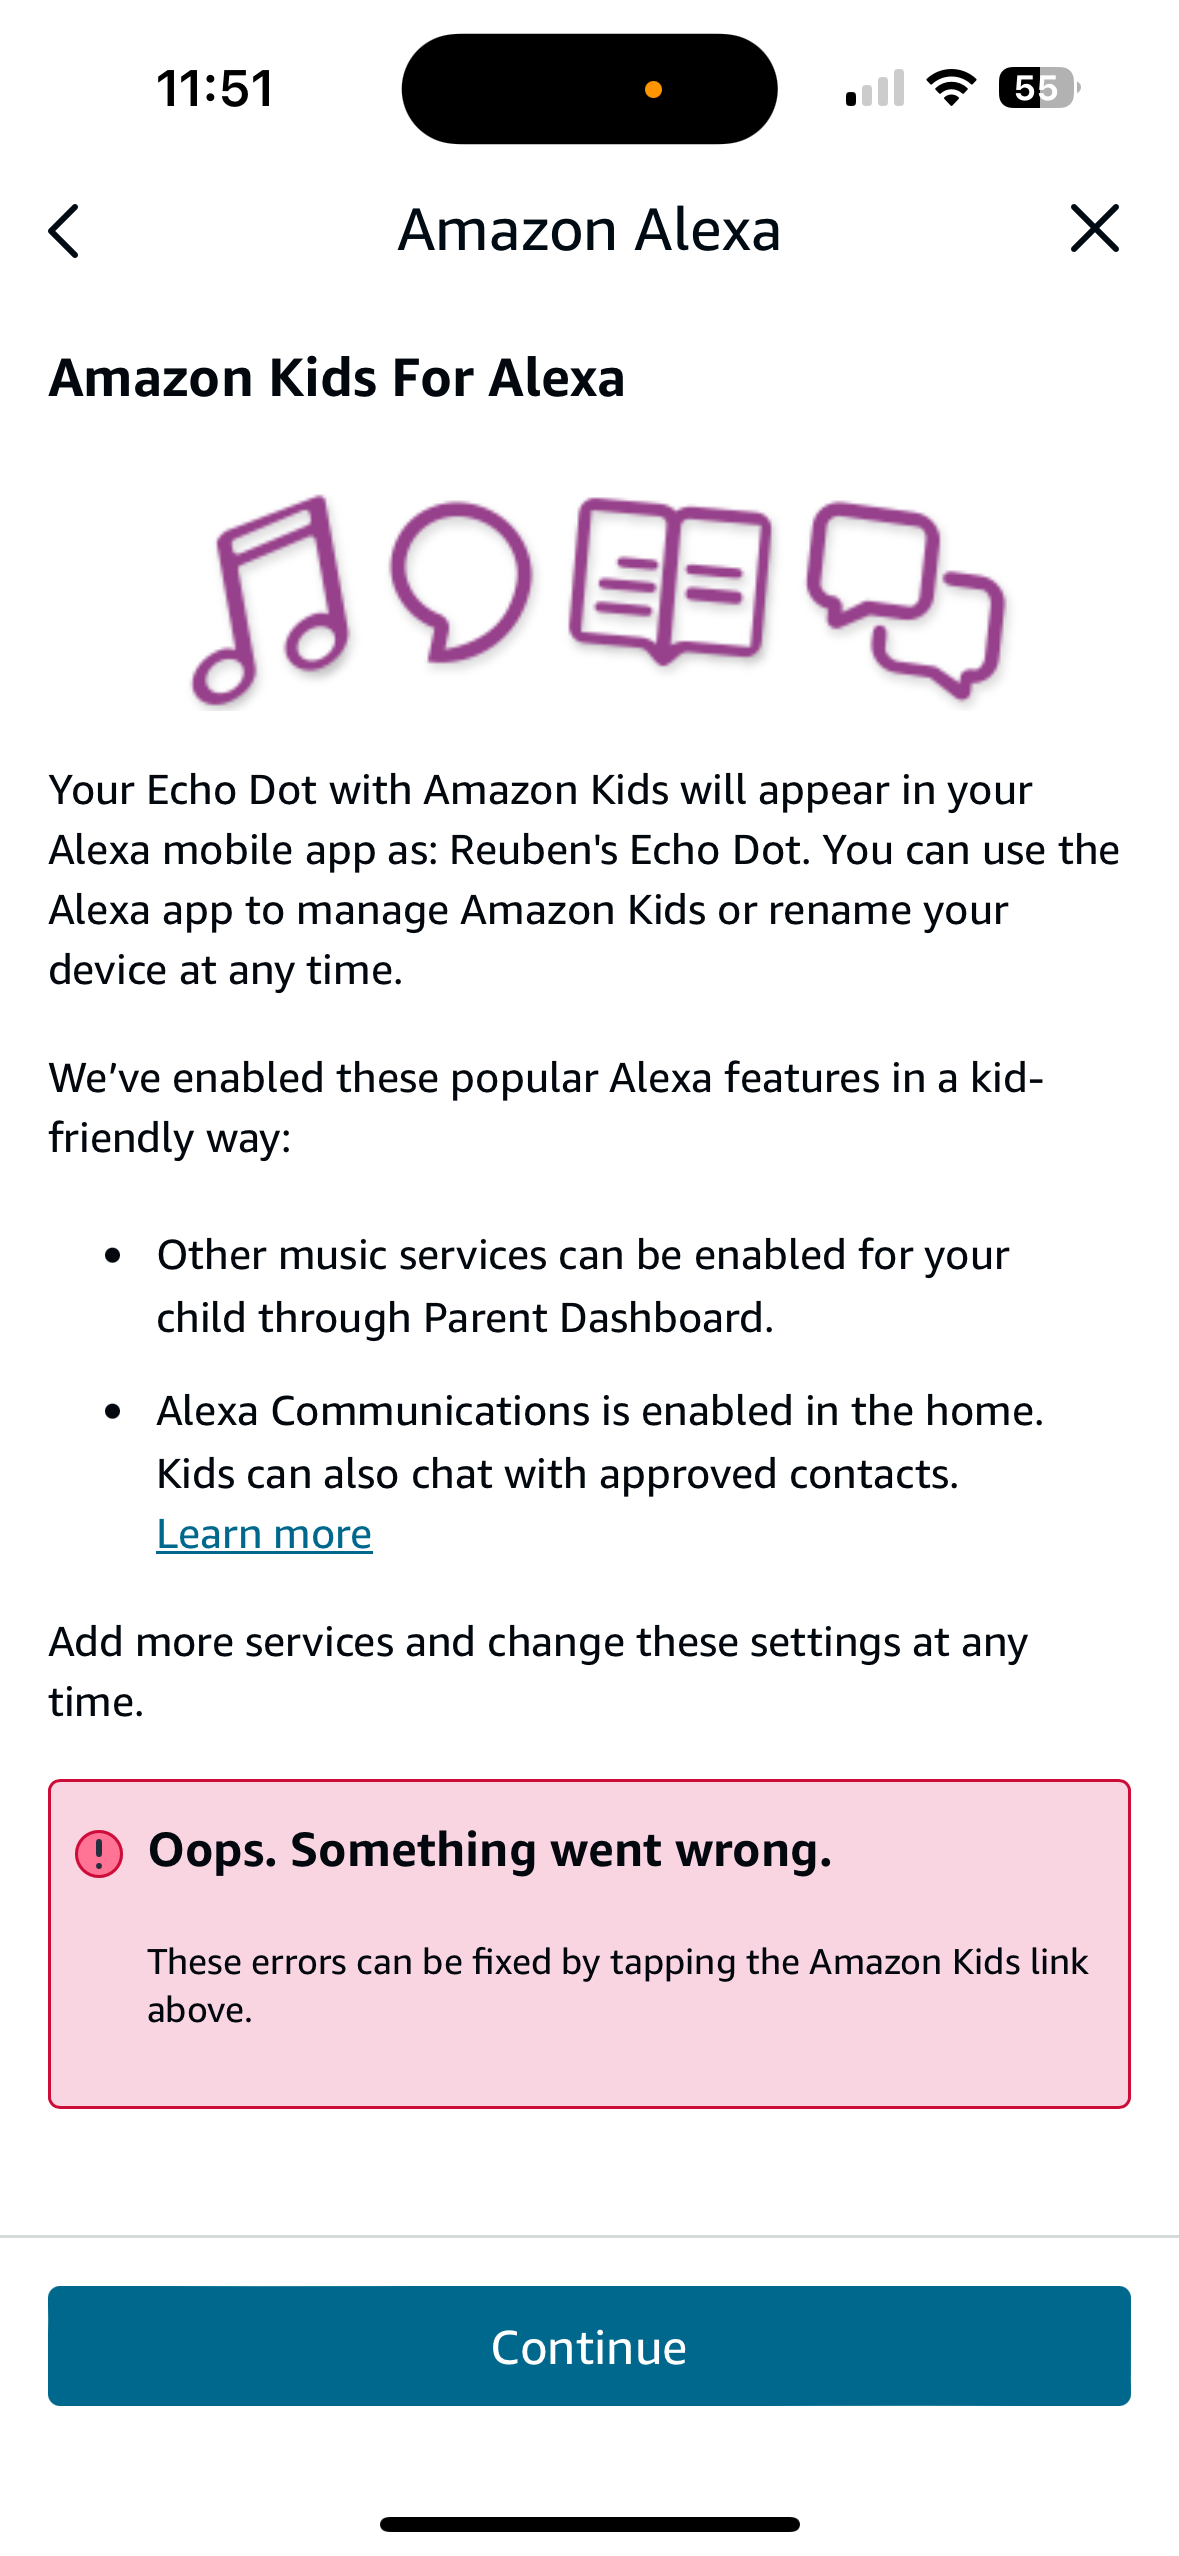Tap the Wi-Fi status icon
The image size is (1179, 2556).
pos(951,88)
